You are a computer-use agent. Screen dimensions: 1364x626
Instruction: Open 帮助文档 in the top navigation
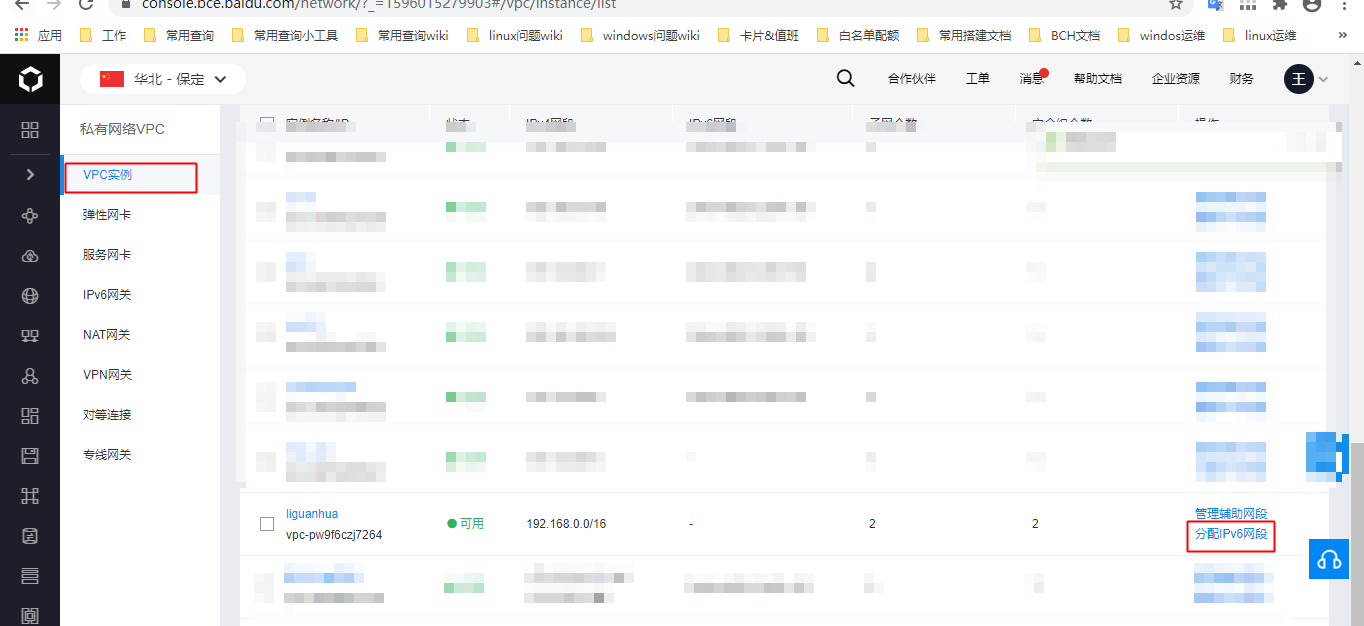point(1098,79)
